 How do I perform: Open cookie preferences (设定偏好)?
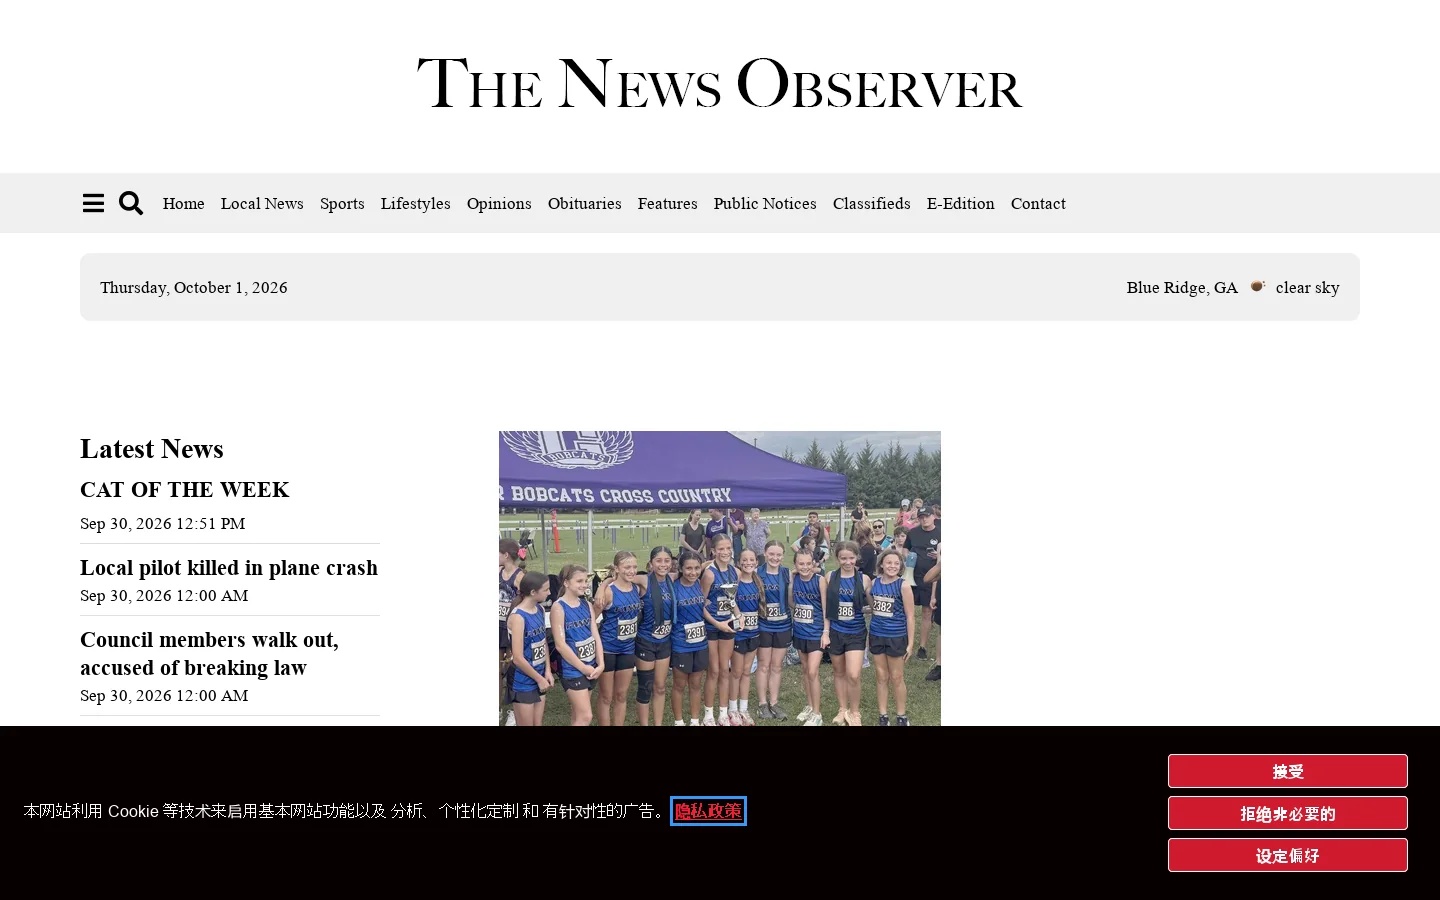coord(1287,855)
